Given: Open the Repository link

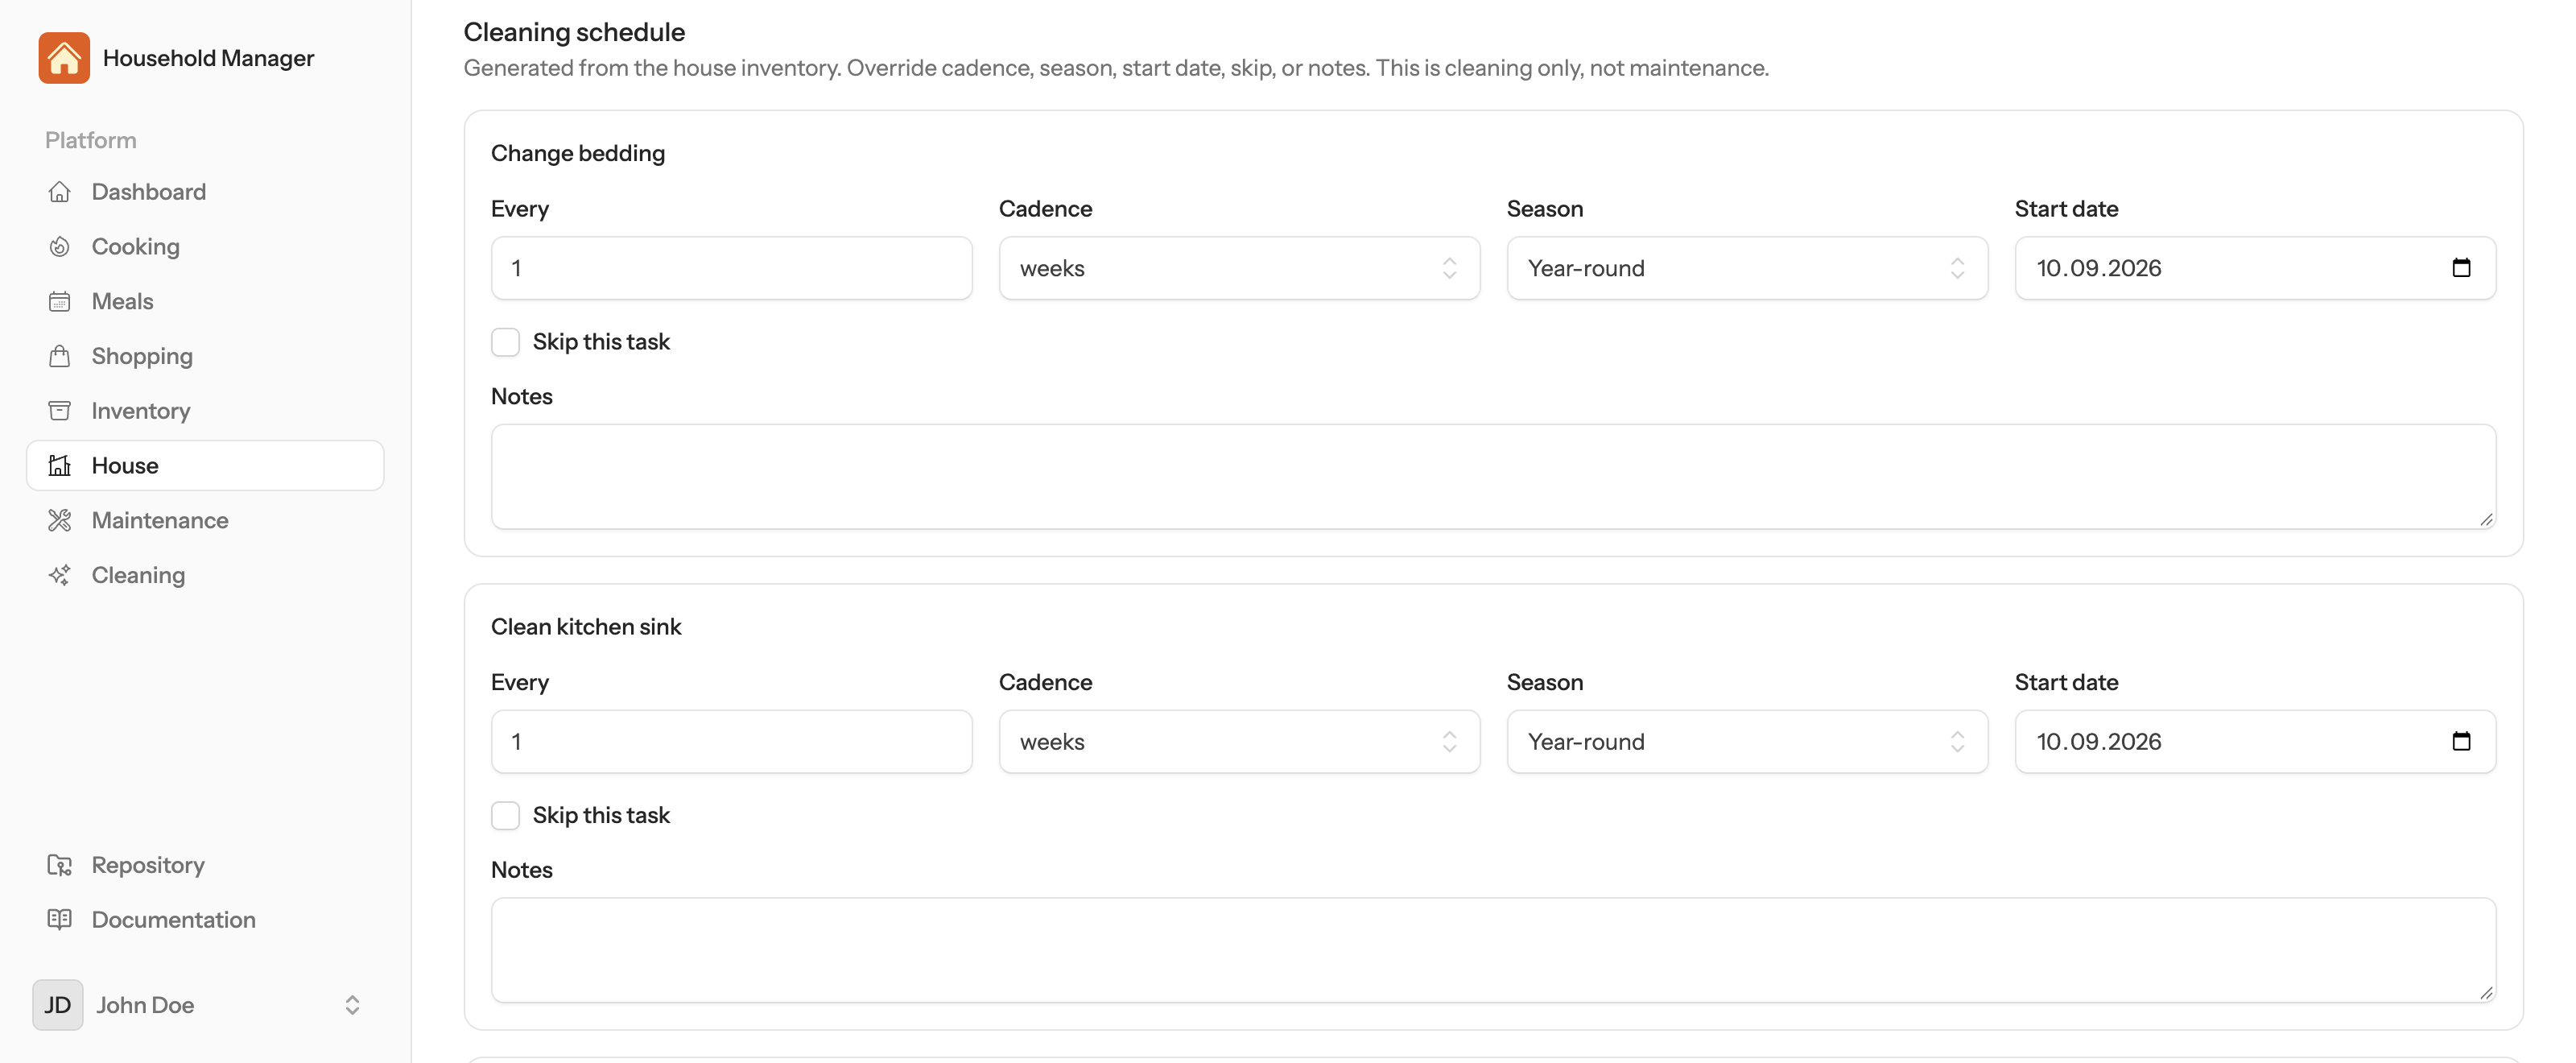Looking at the screenshot, I should 205,865.
